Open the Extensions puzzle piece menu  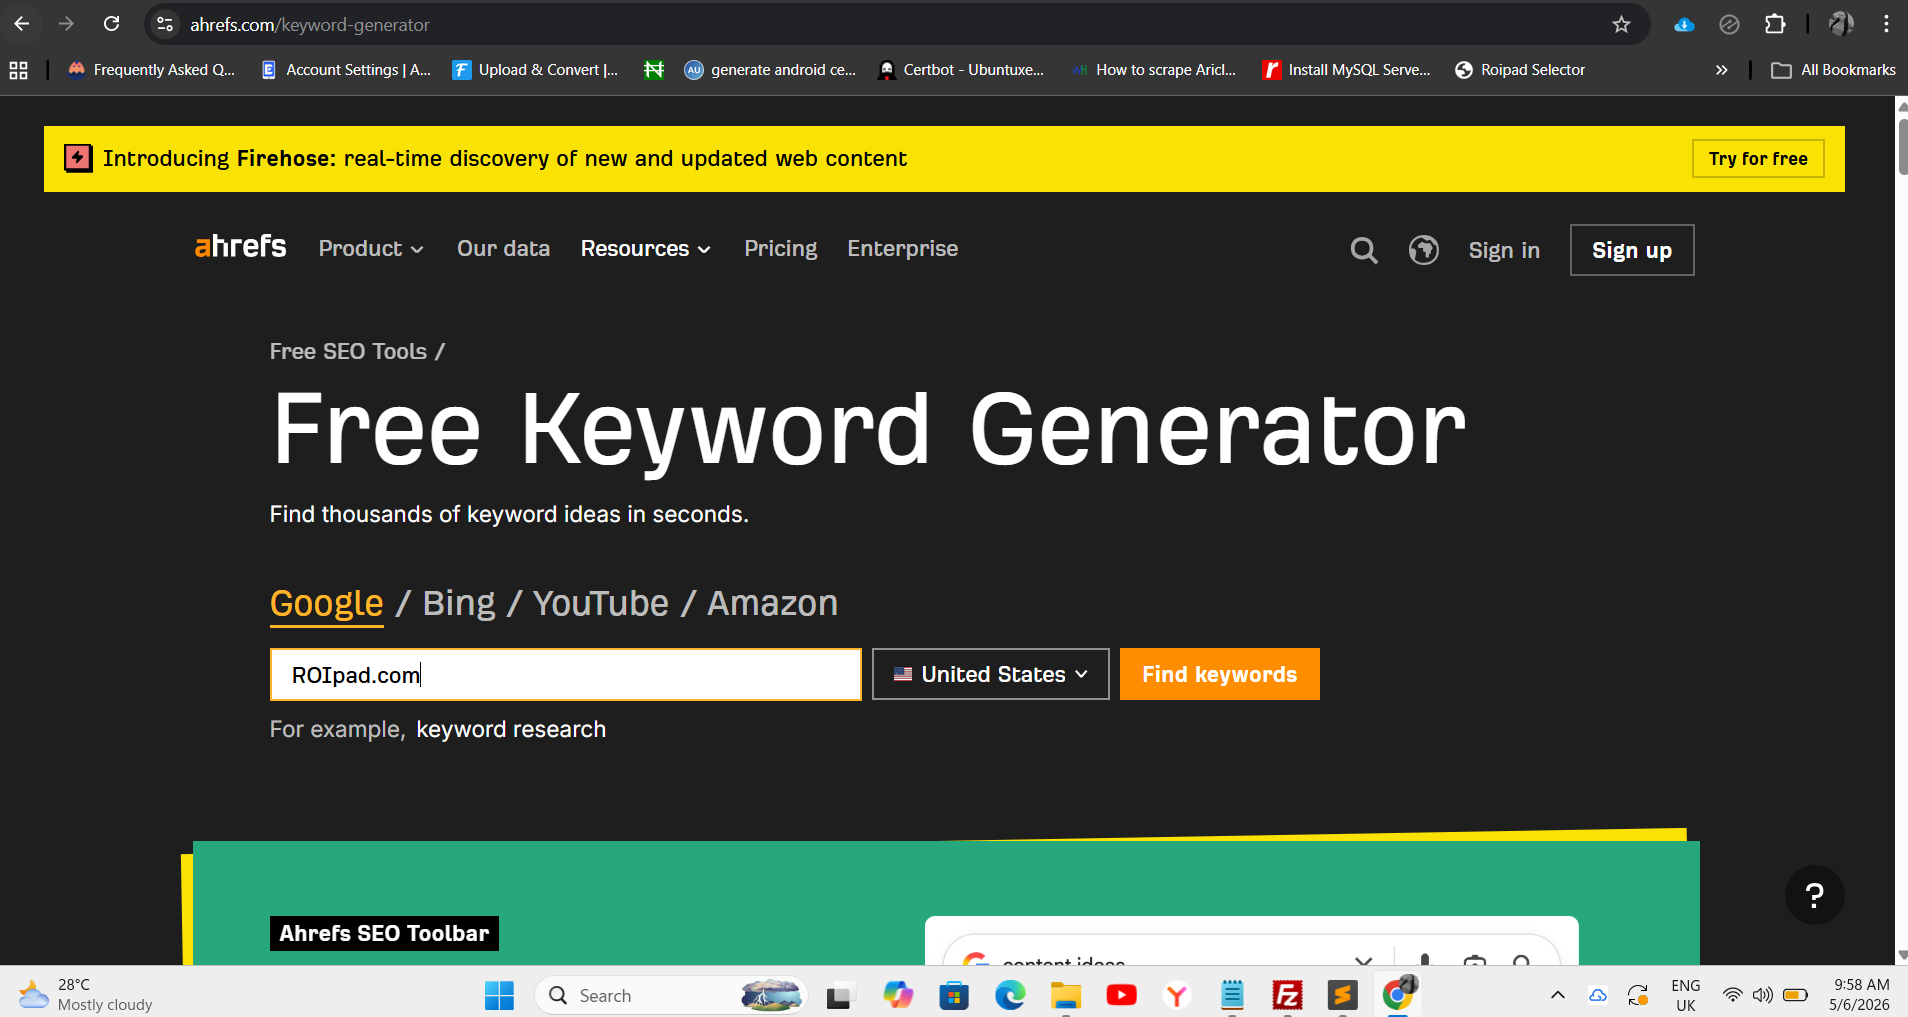click(1775, 24)
